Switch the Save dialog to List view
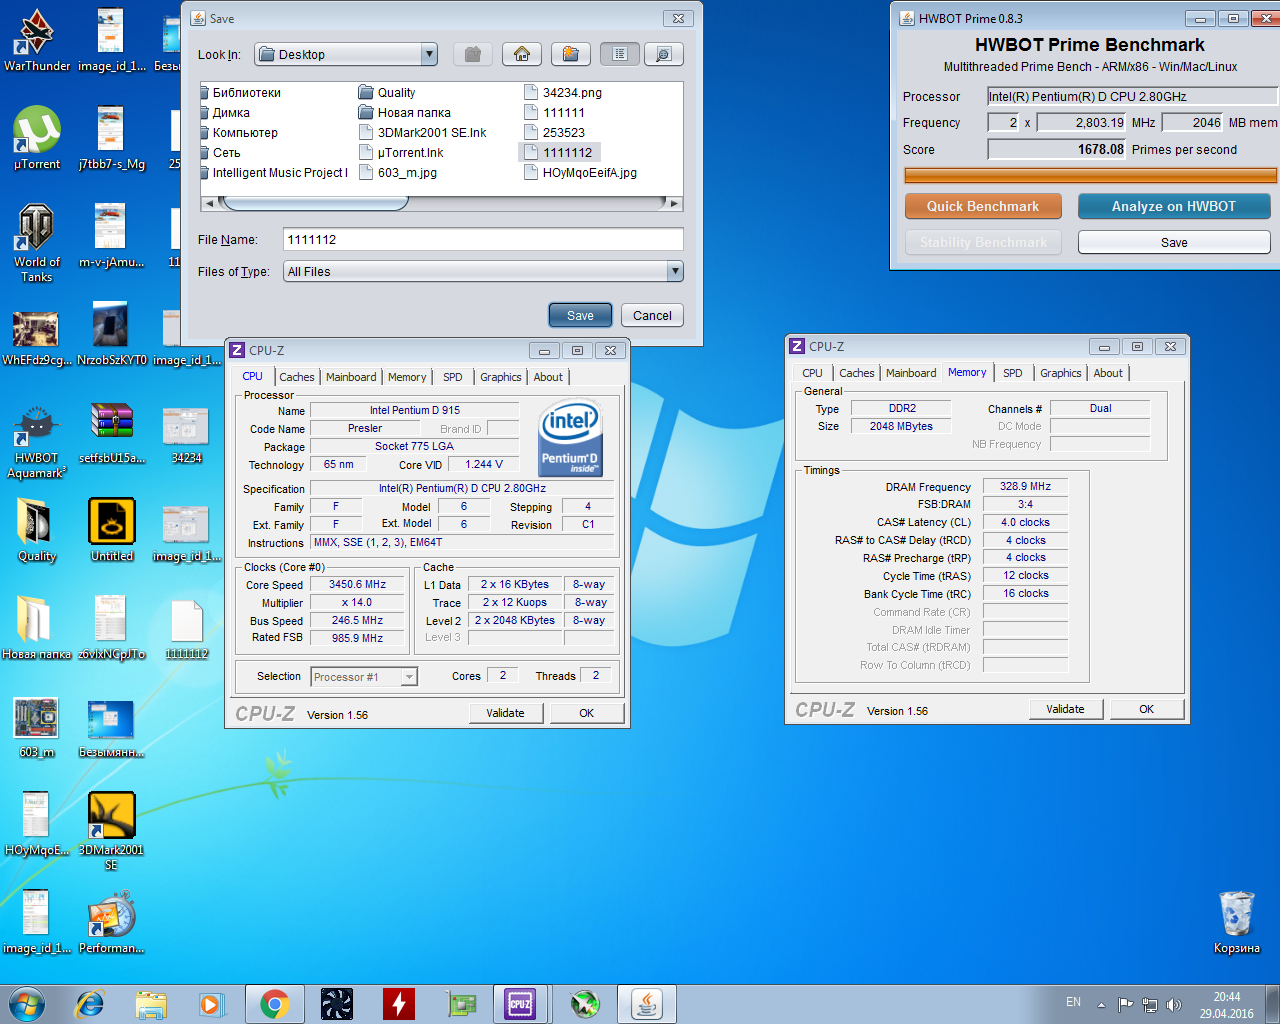The width and height of the screenshot is (1280, 1024). [620, 54]
